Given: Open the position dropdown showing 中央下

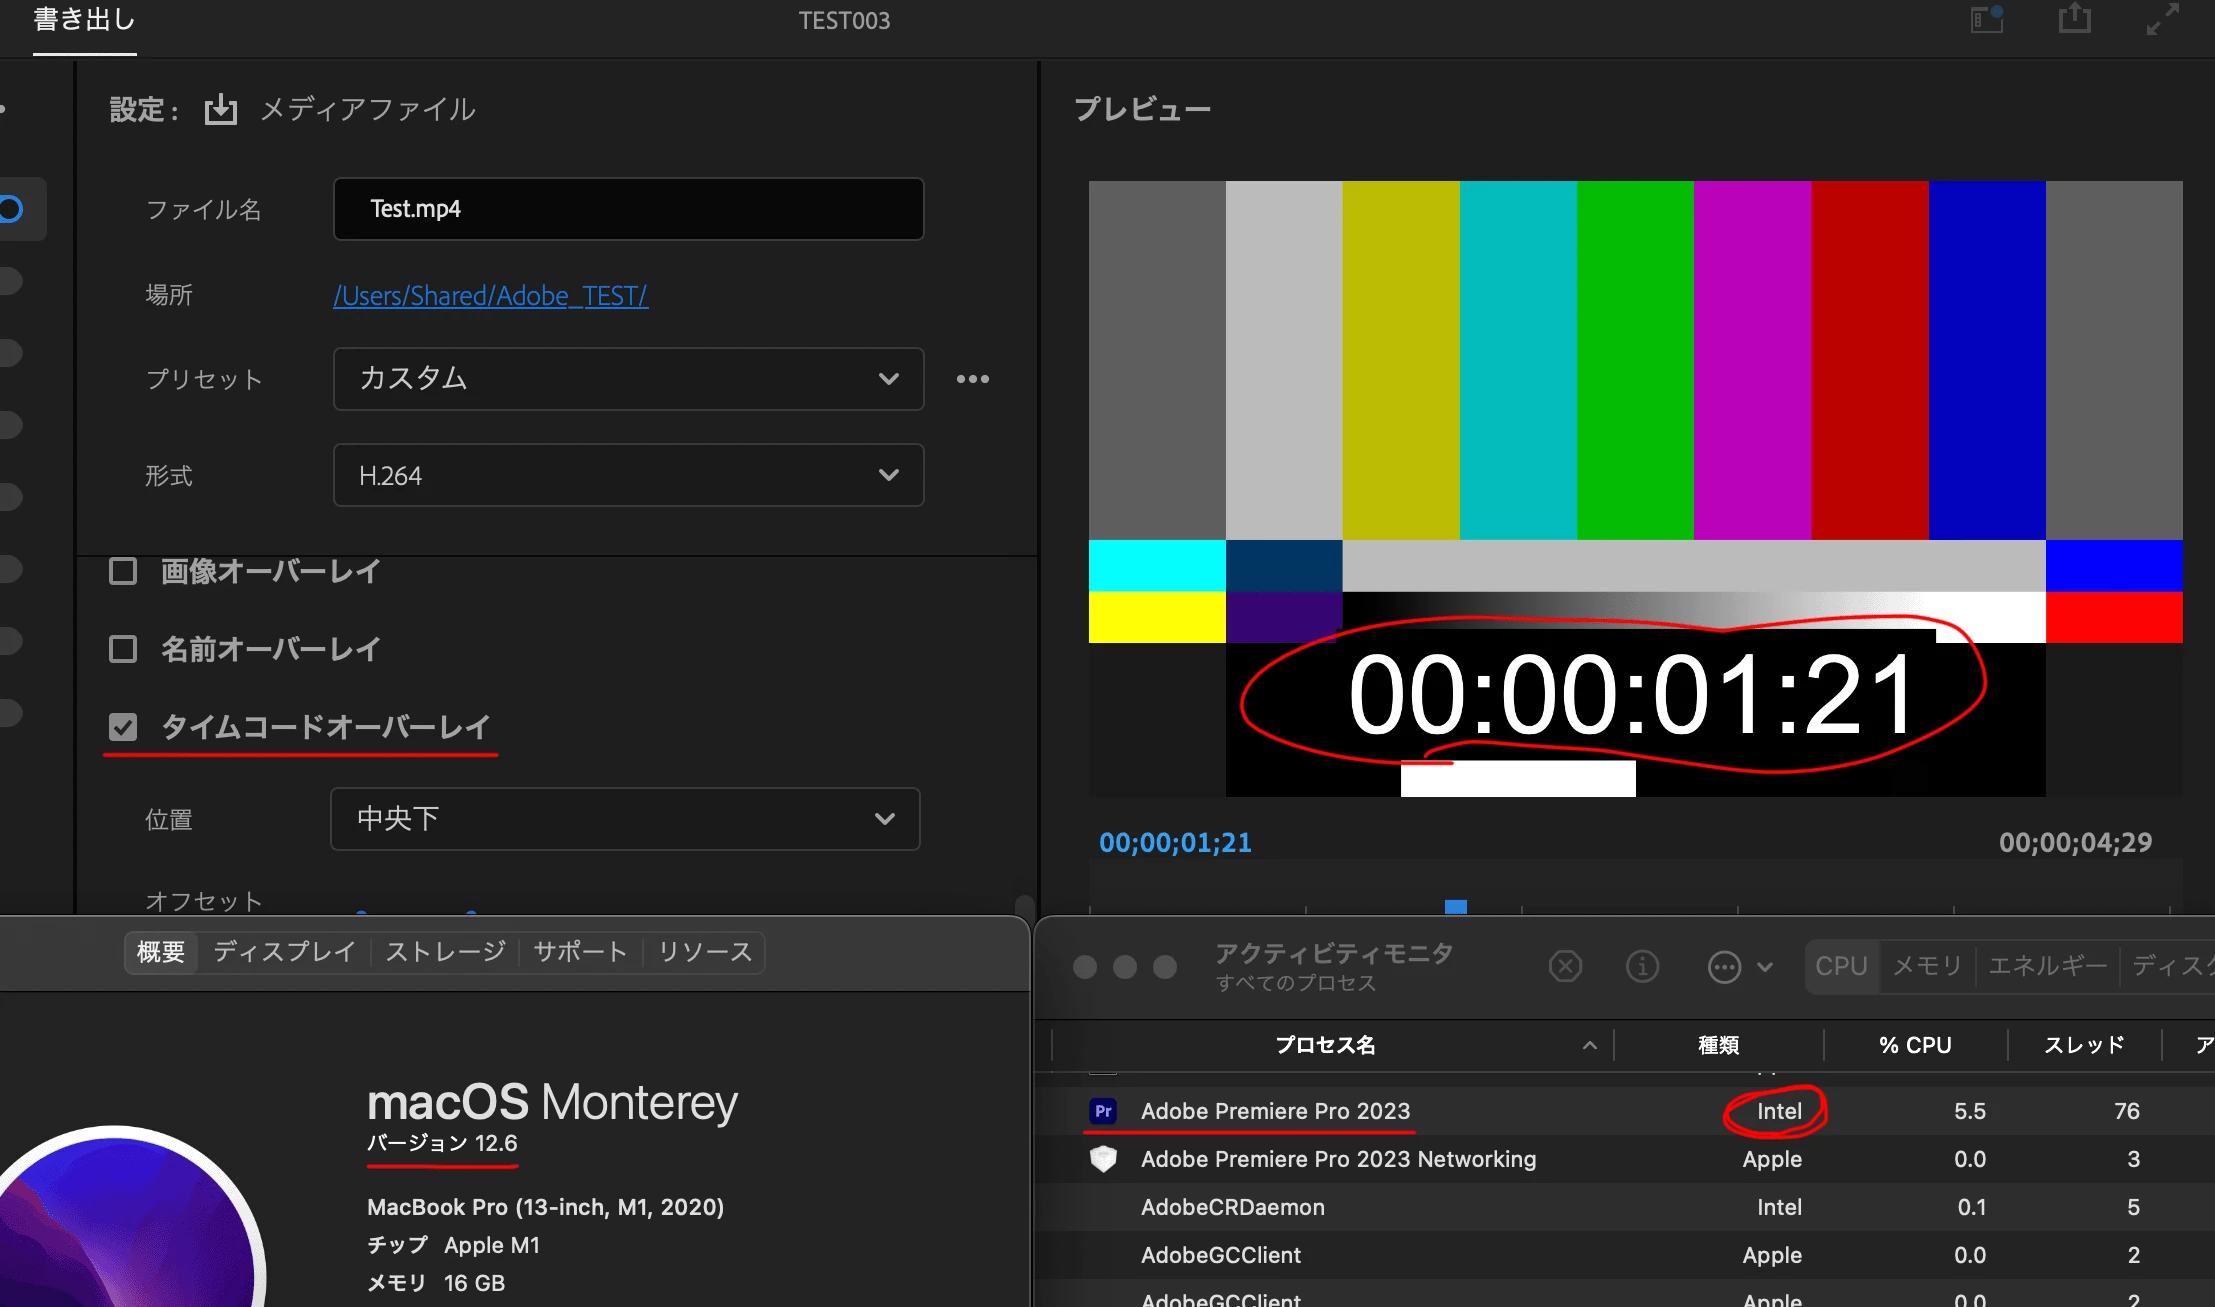Looking at the screenshot, I should pyautogui.click(x=625, y=819).
